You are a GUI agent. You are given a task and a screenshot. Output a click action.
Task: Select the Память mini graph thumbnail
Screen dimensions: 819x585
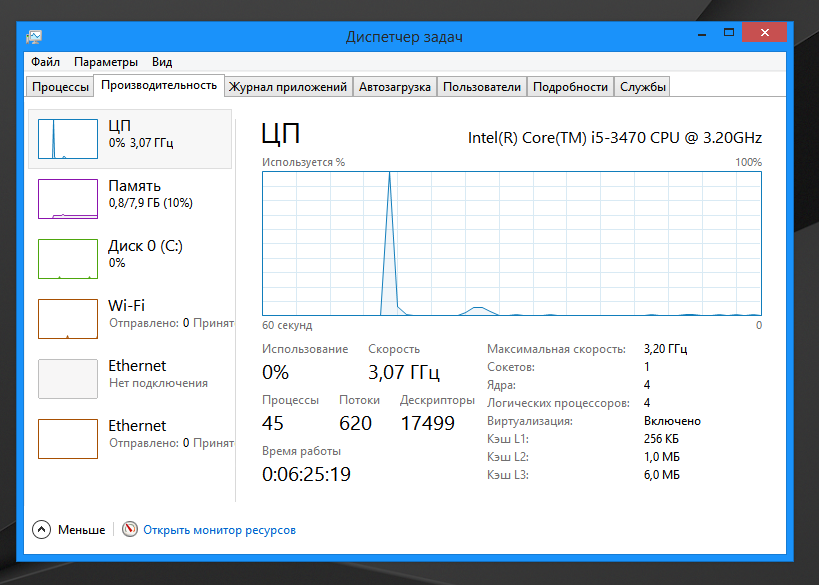pyautogui.click(x=68, y=199)
